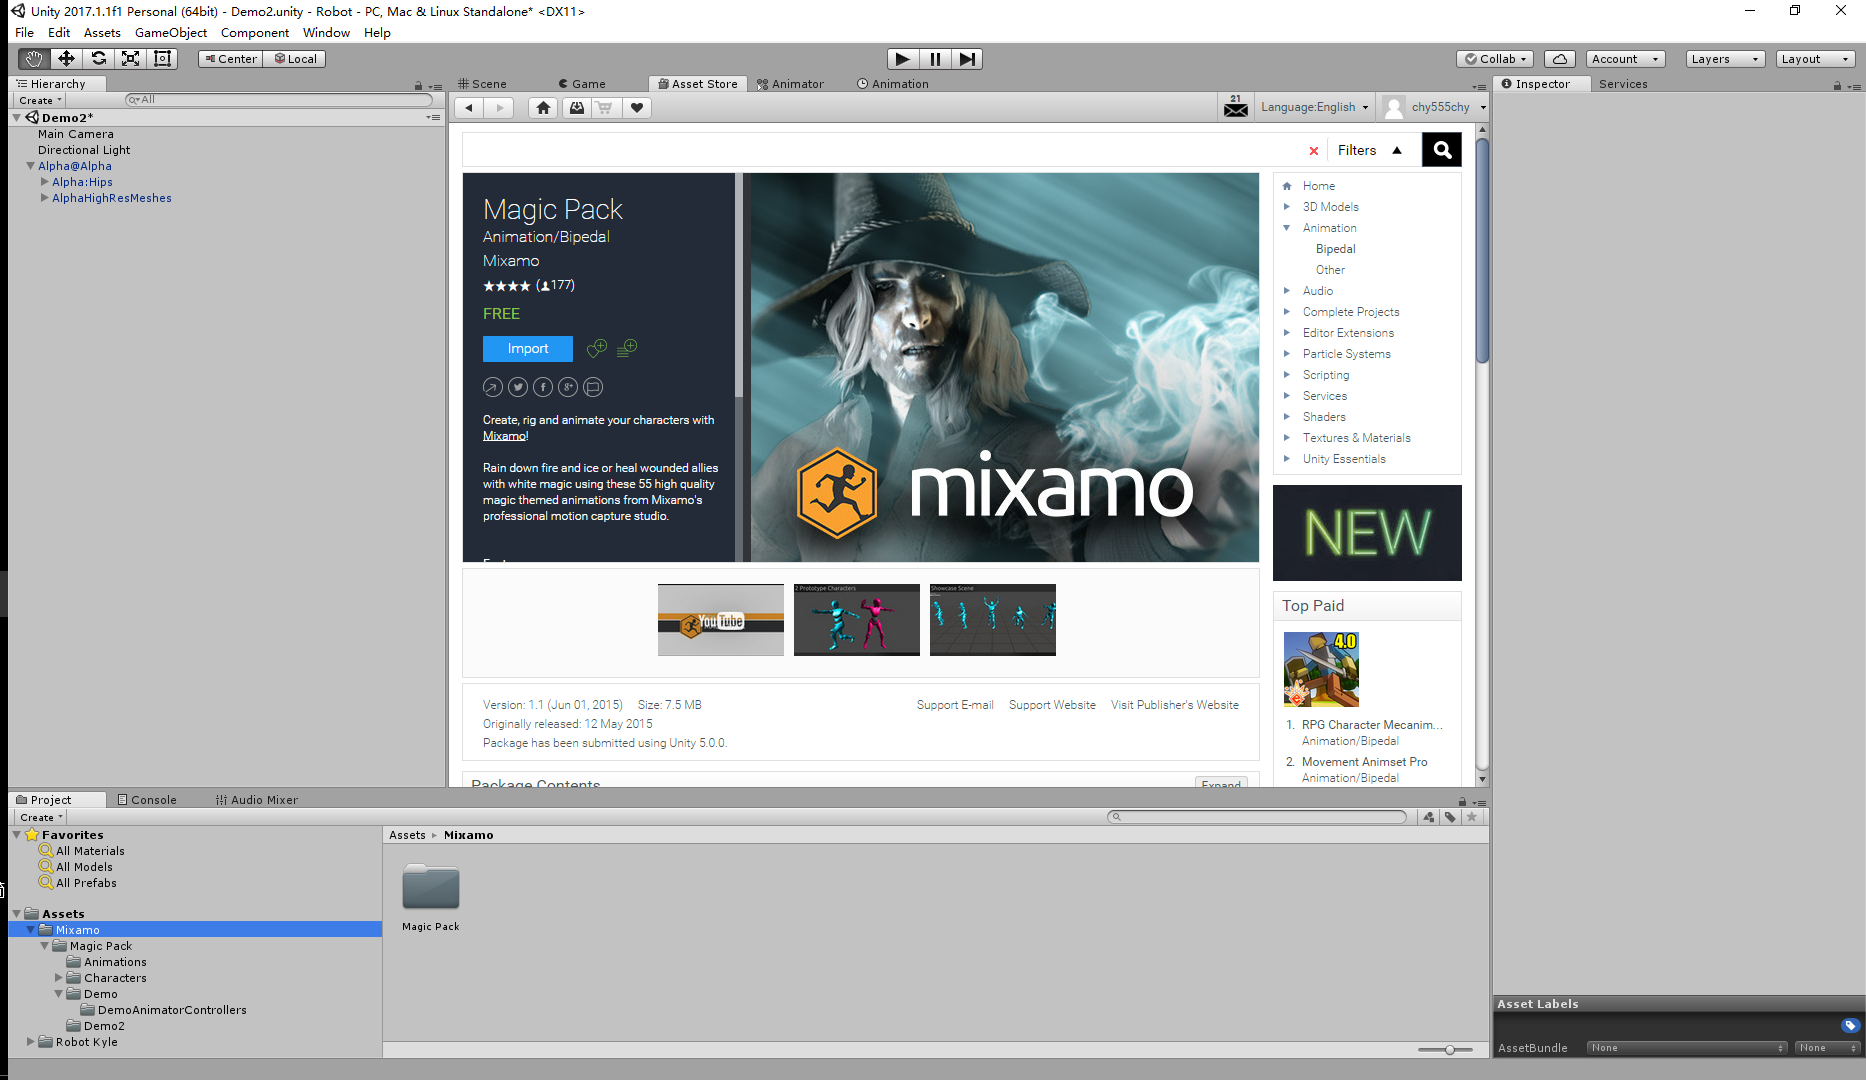Go back in Asset Store

coord(469,108)
